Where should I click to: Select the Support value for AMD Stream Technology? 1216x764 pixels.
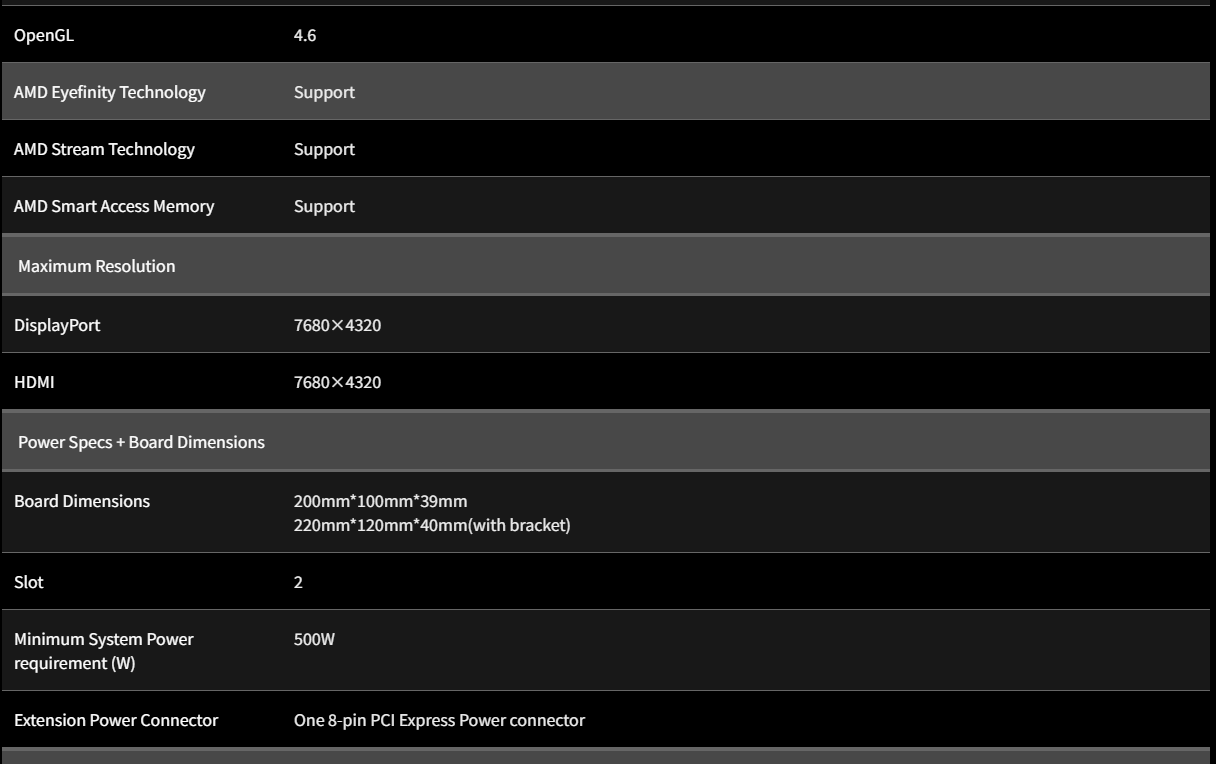pos(324,149)
